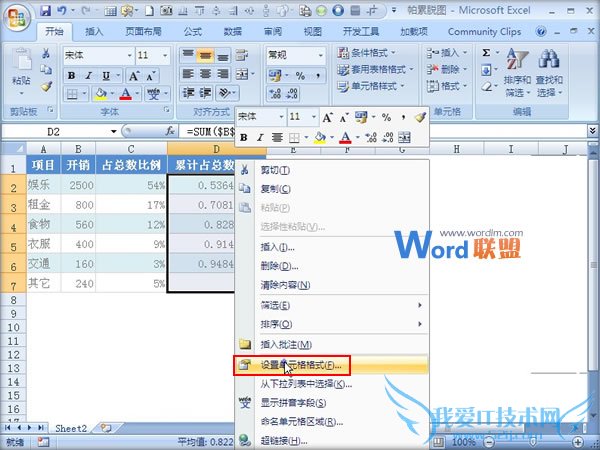600x450 pixels.
Task: Toggle ribbon center text horizontally
Action: pyautogui.click(x=205, y=74)
